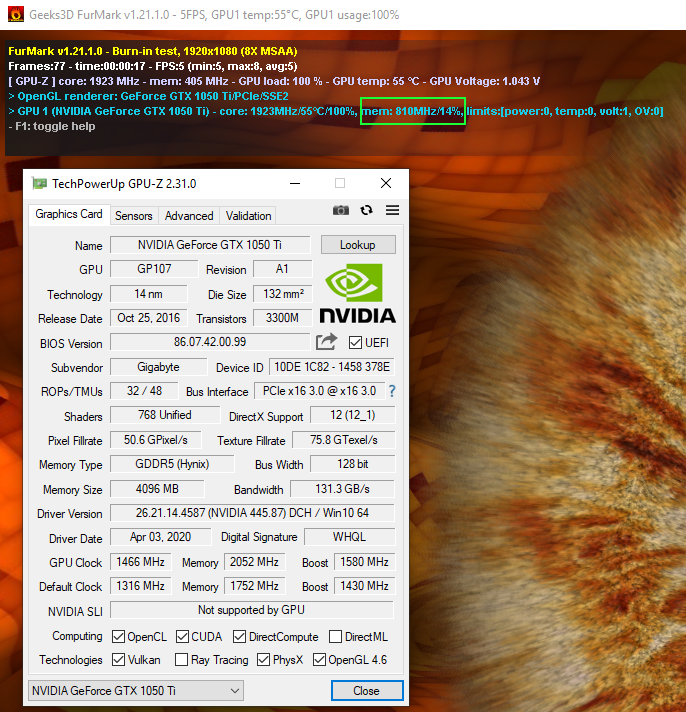Click the FurMark 'F1: toggle help' text
This screenshot has height=712, width=686.
(x=51, y=126)
